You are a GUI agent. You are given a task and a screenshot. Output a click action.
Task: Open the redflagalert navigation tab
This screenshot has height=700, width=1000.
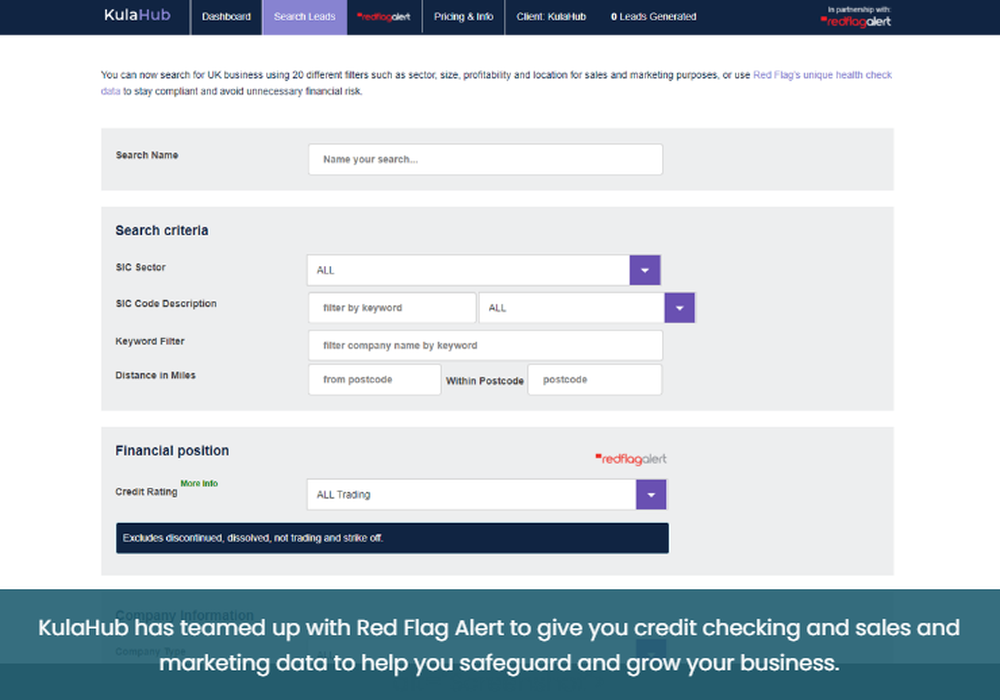[x=384, y=17]
